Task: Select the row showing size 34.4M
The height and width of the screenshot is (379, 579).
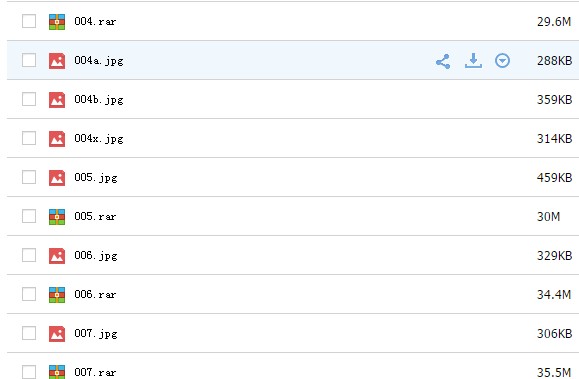Action: tap(293, 294)
